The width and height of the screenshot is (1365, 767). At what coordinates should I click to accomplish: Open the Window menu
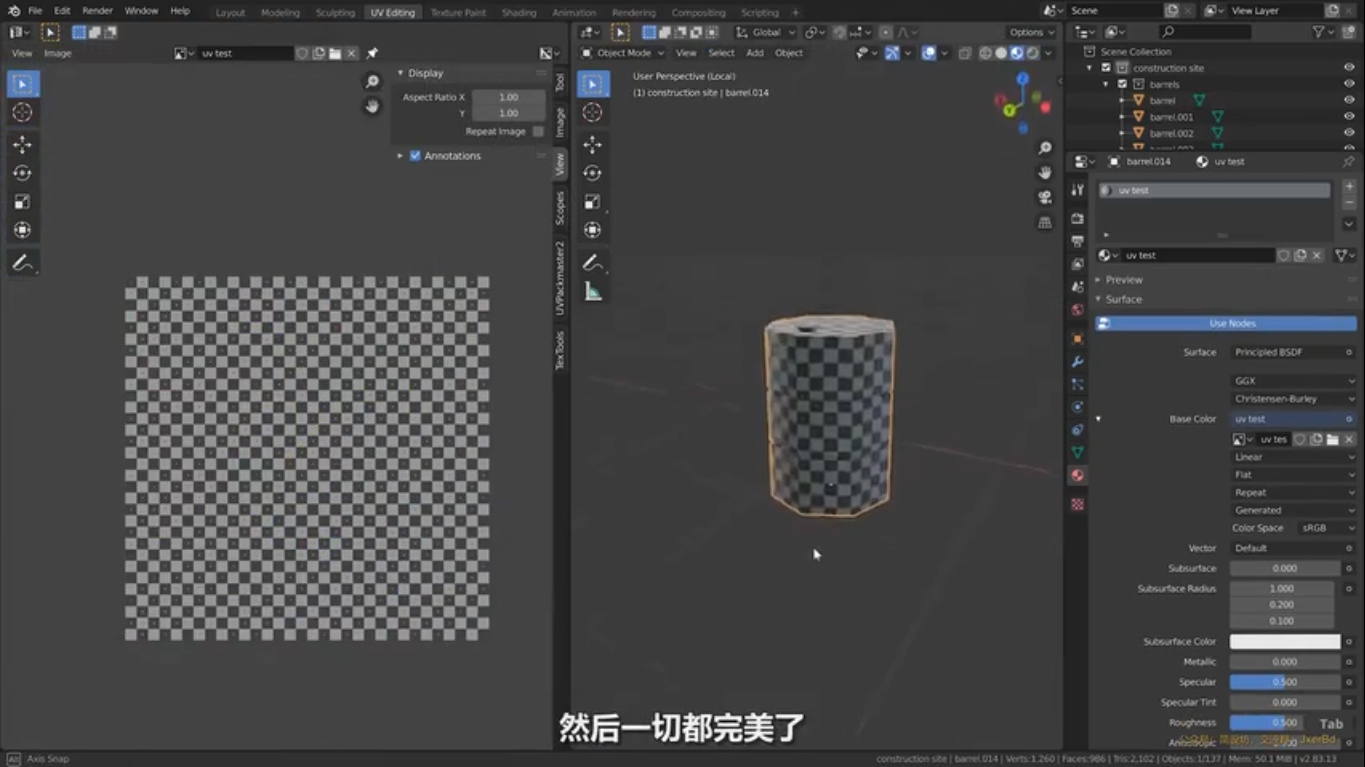click(x=141, y=11)
